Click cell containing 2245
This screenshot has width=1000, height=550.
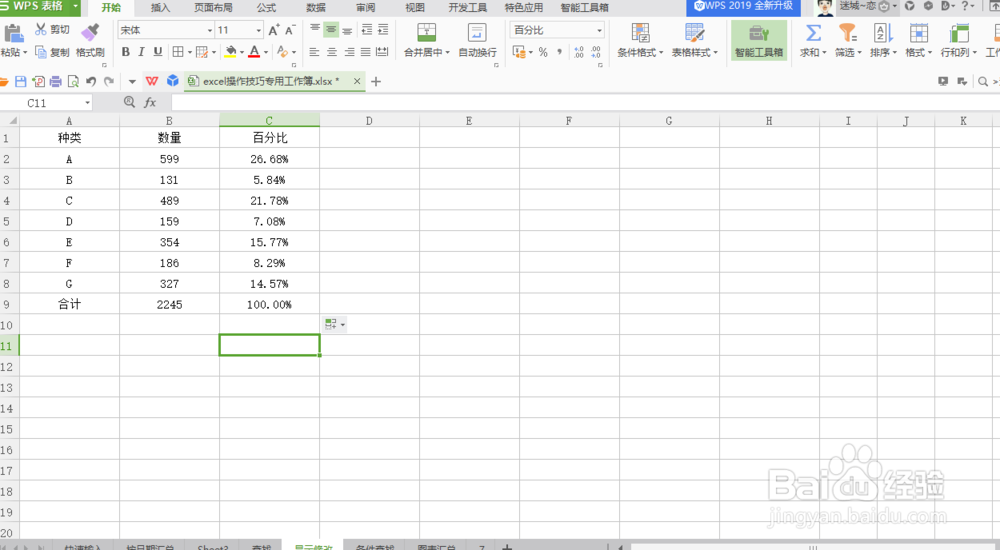point(169,304)
